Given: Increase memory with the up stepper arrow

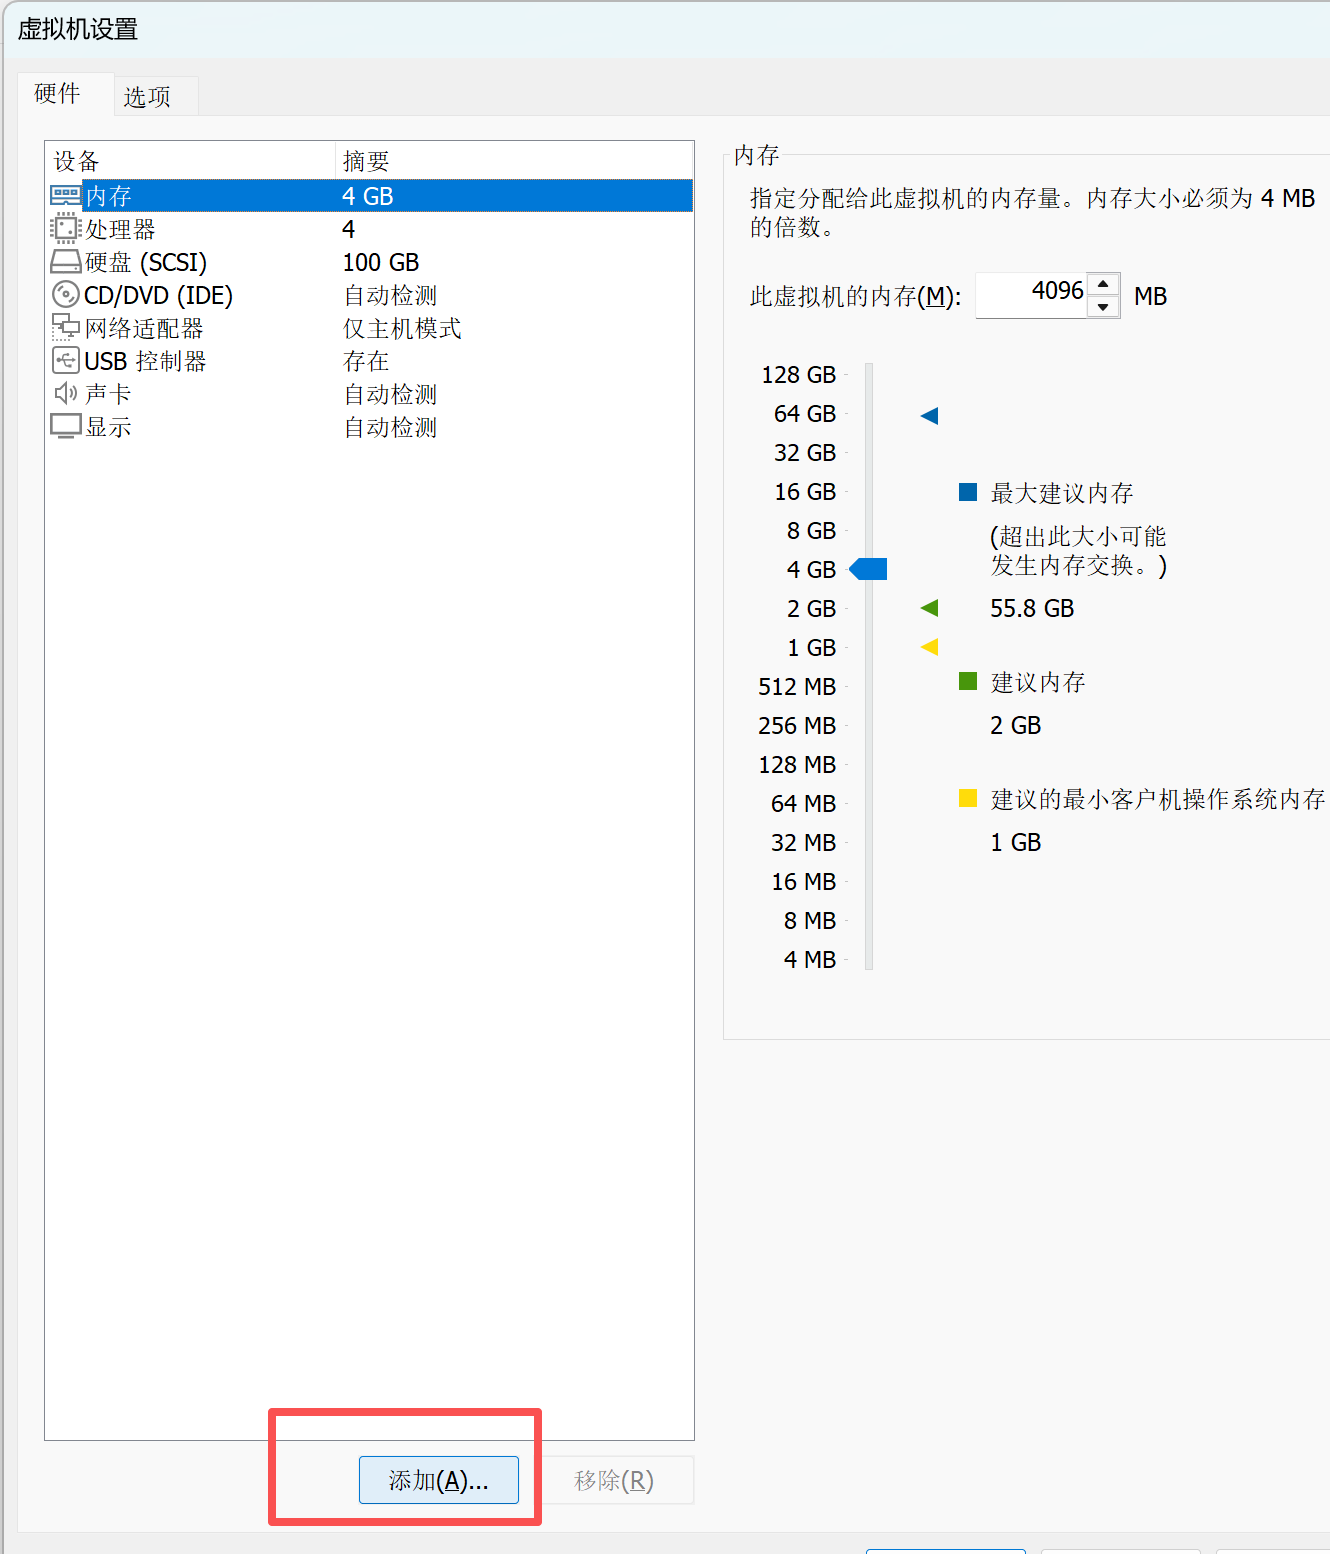Looking at the screenshot, I should (x=1102, y=284).
